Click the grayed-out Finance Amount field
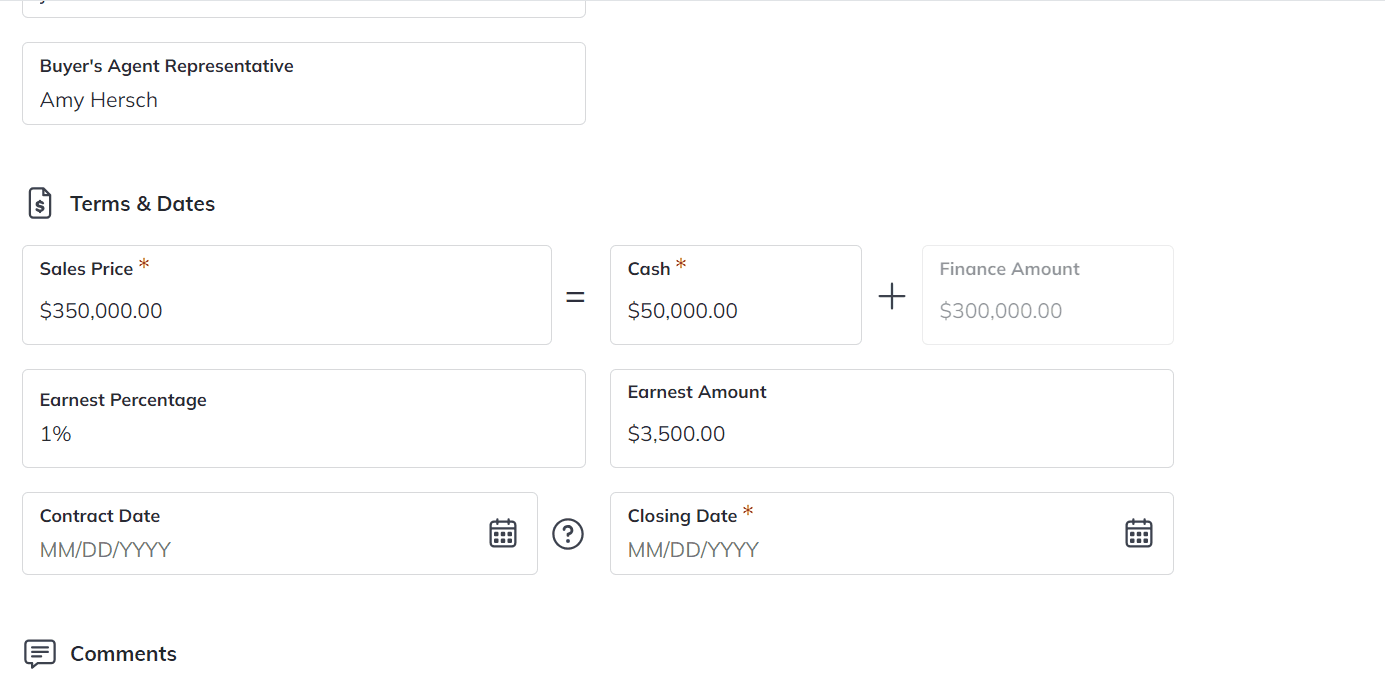Viewport: 1385px width, 675px height. point(1047,310)
